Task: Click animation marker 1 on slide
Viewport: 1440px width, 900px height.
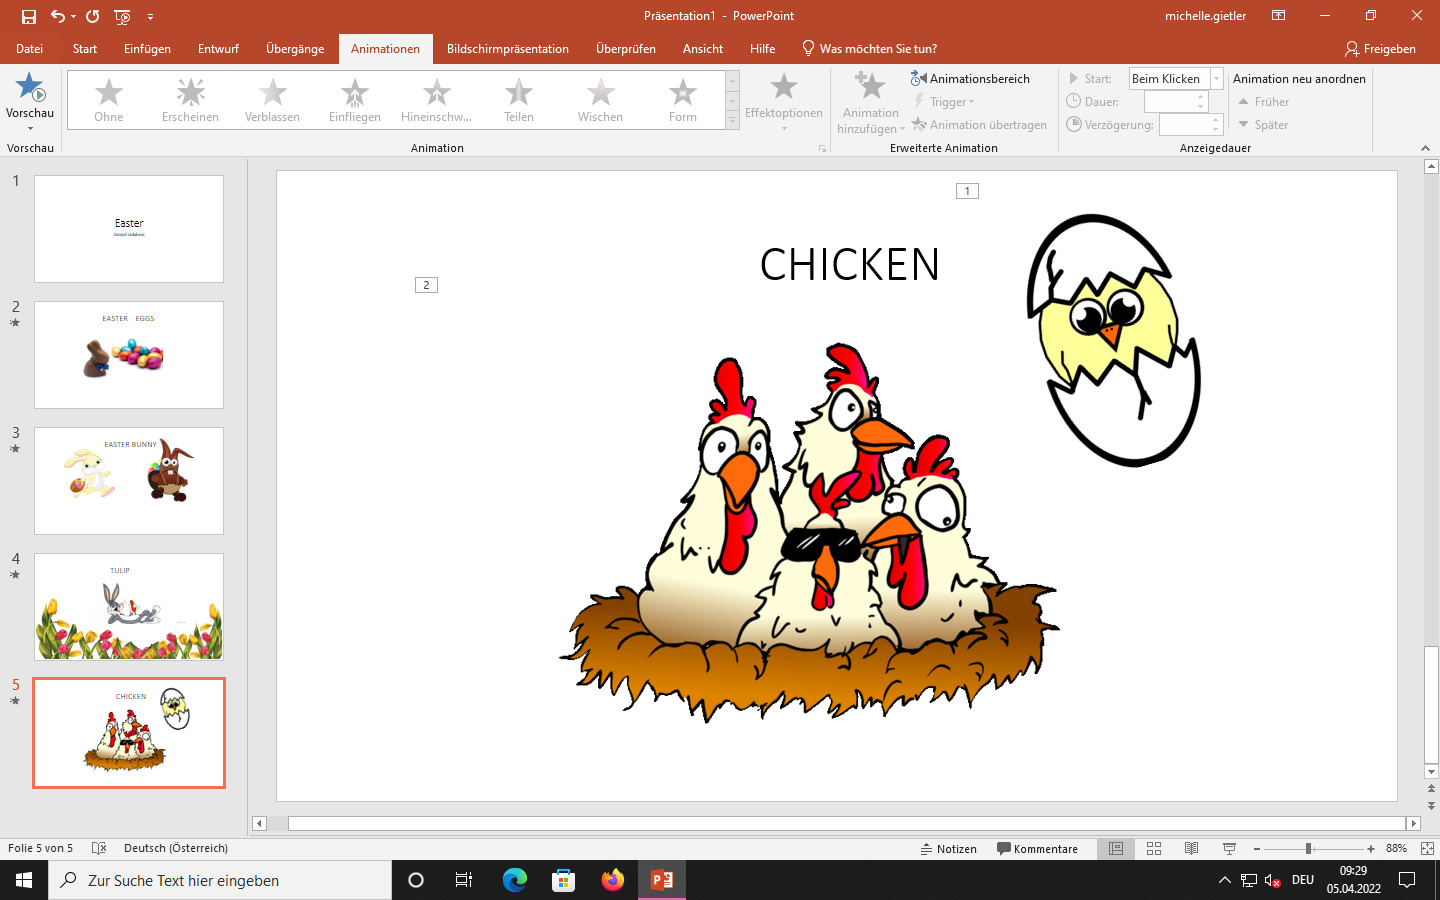Action: tap(967, 191)
